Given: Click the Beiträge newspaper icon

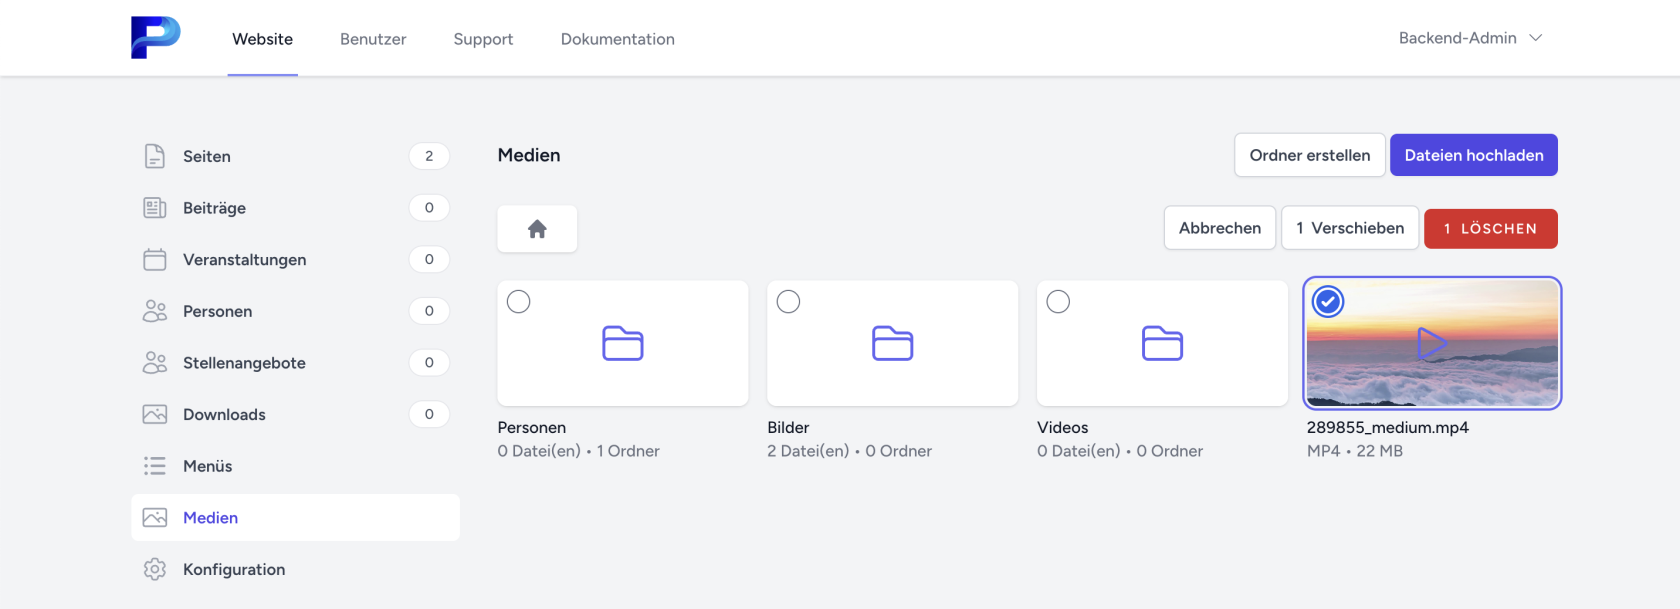Looking at the screenshot, I should (155, 208).
